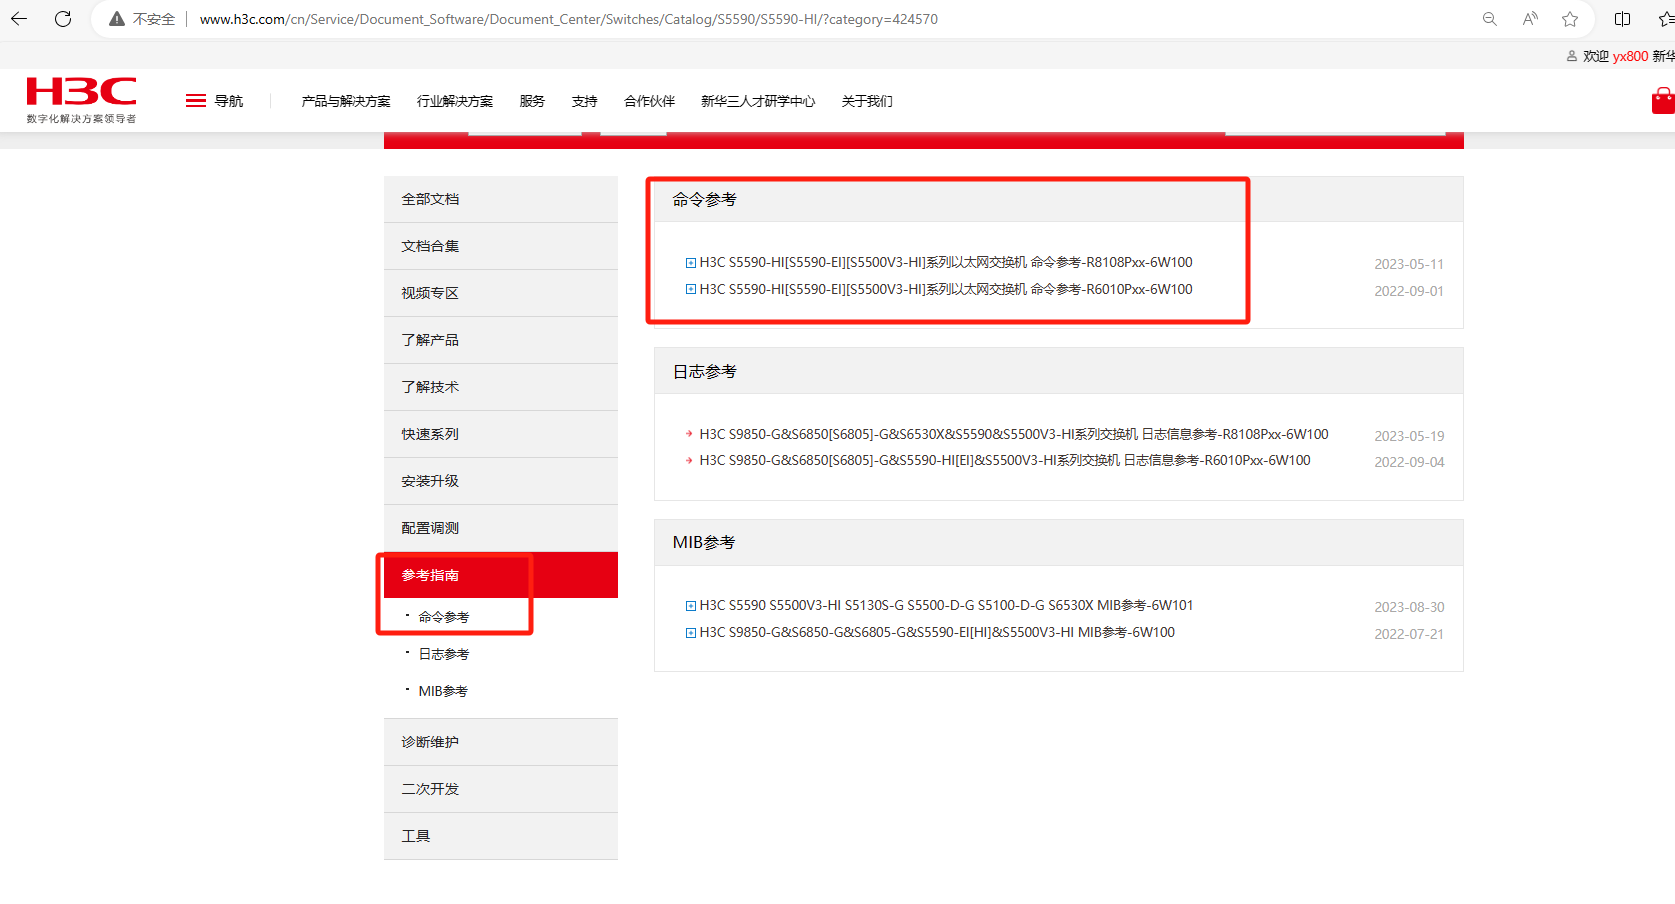Click the H3C logo
The image size is (1675, 904).
click(x=81, y=100)
